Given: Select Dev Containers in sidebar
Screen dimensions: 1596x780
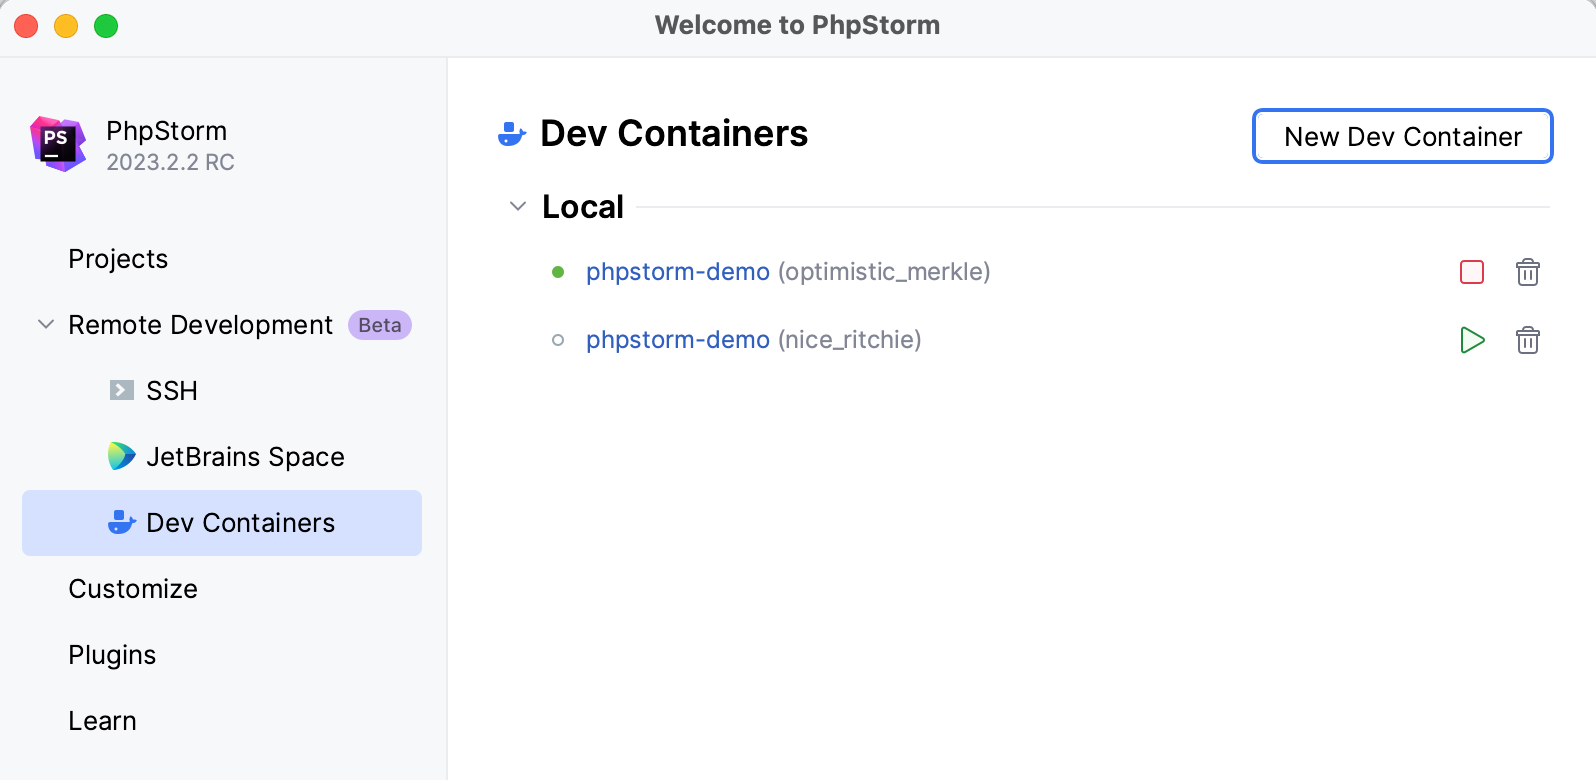Looking at the screenshot, I should pos(222,523).
